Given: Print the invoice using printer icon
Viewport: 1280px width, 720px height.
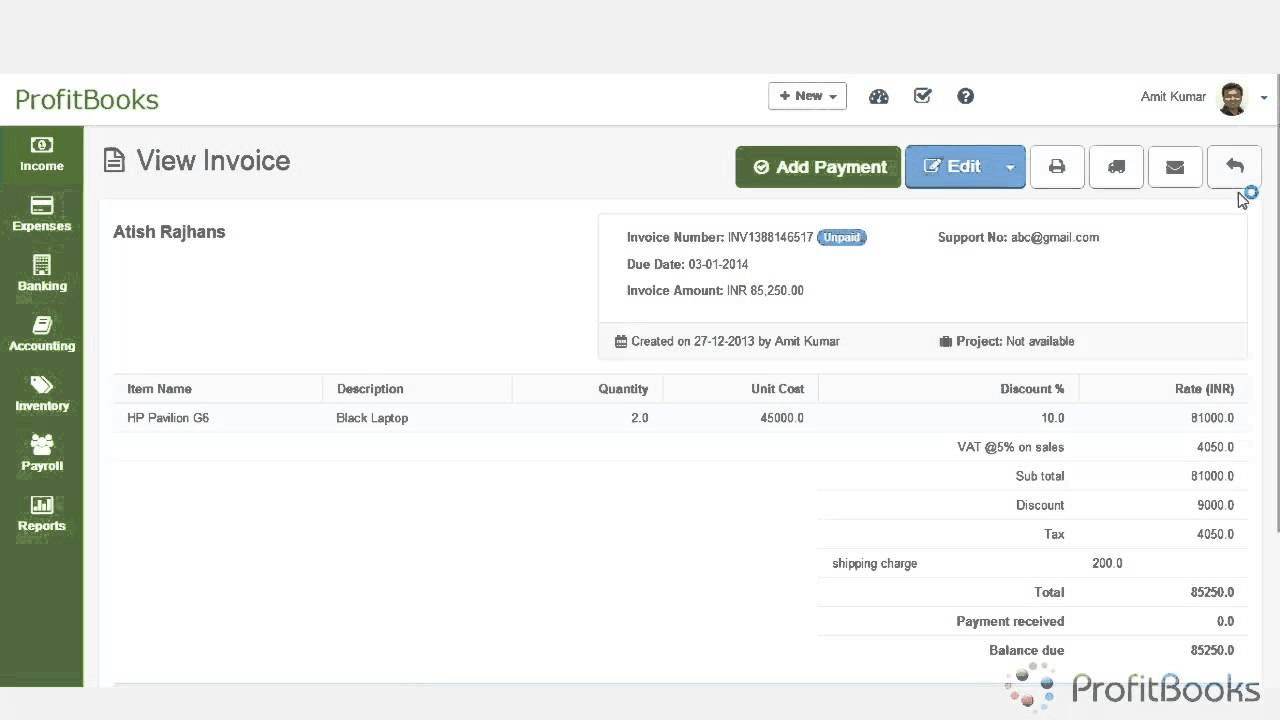Looking at the screenshot, I should 1057,167.
